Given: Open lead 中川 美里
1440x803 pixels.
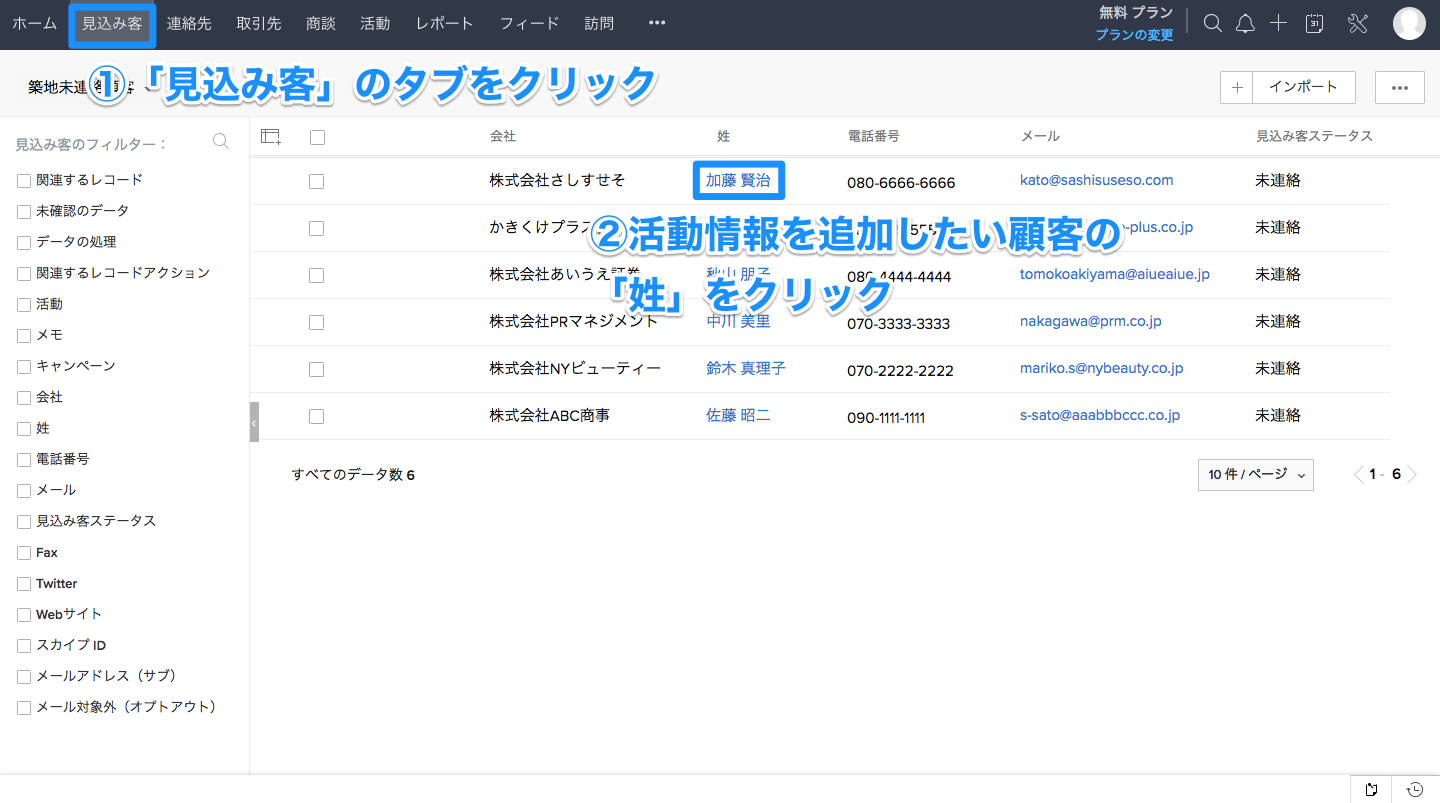Looking at the screenshot, I should tap(738, 321).
